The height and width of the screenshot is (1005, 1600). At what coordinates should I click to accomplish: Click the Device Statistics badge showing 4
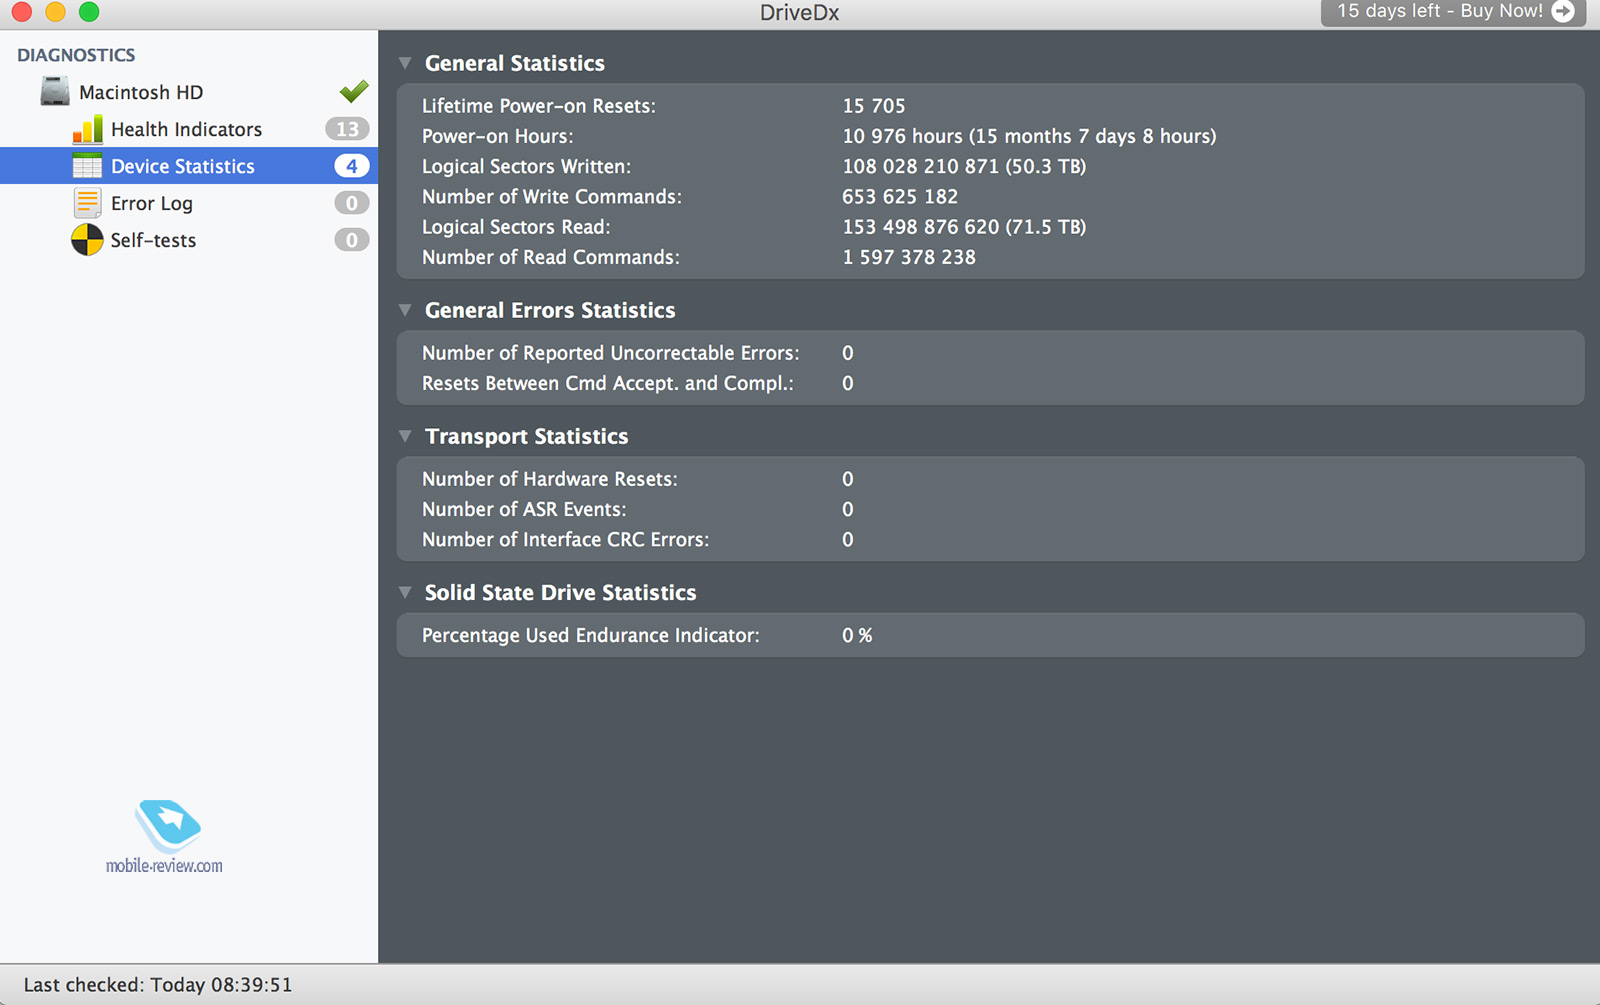pyautogui.click(x=351, y=166)
